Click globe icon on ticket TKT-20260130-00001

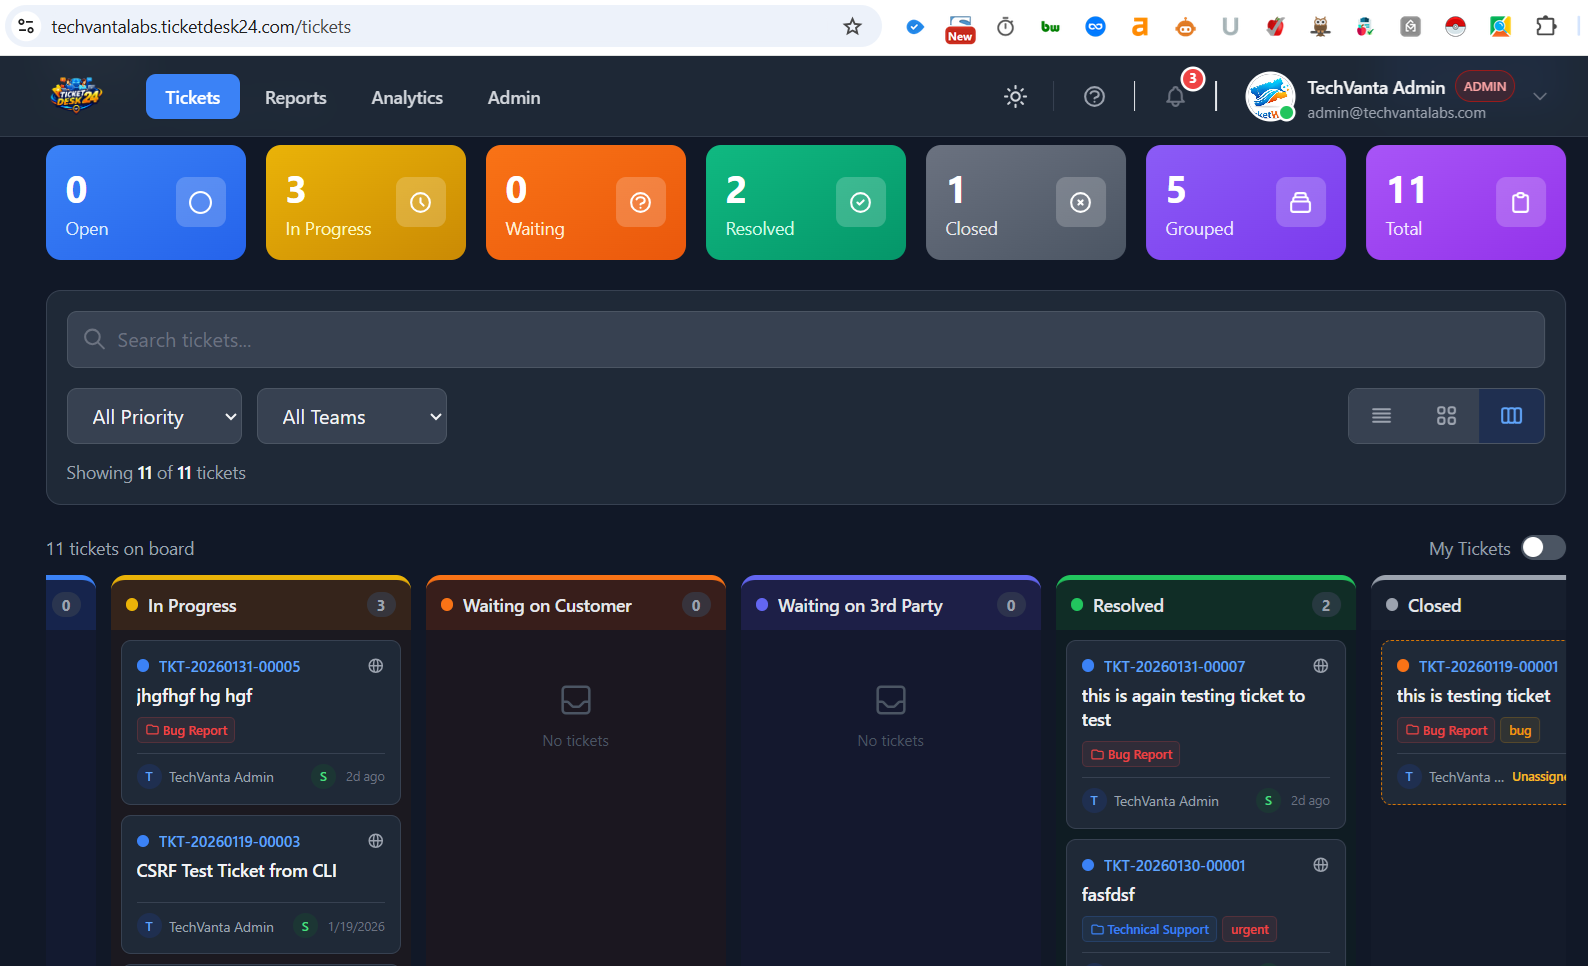(x=1321, y=865)
